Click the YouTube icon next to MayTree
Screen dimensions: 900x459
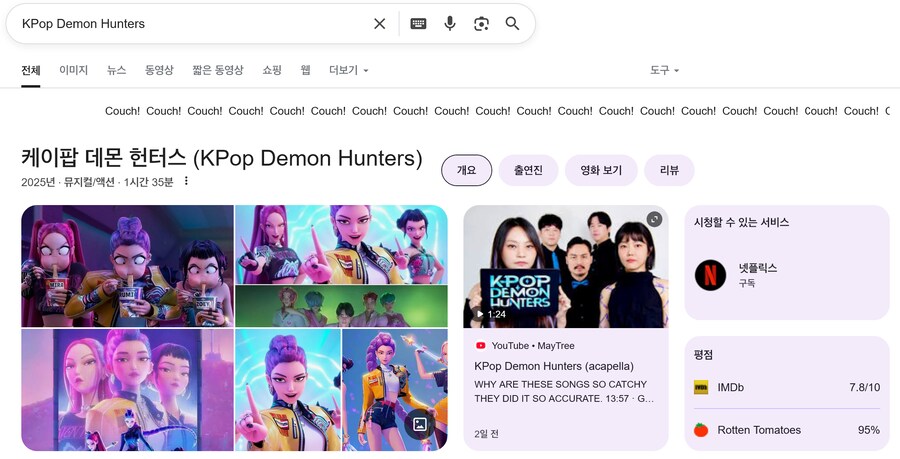pyautogui.click(x=480, y=345)
